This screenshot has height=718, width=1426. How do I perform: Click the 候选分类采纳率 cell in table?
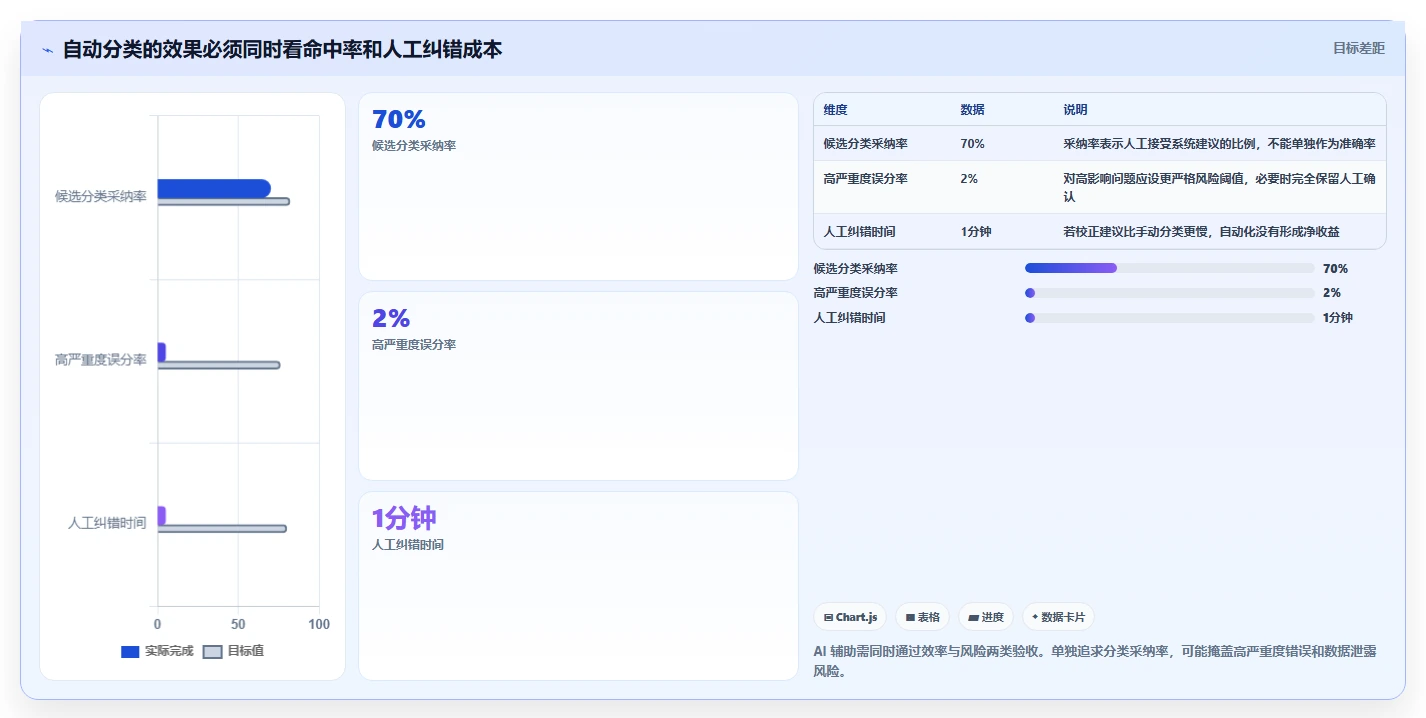tap(865, 144)
